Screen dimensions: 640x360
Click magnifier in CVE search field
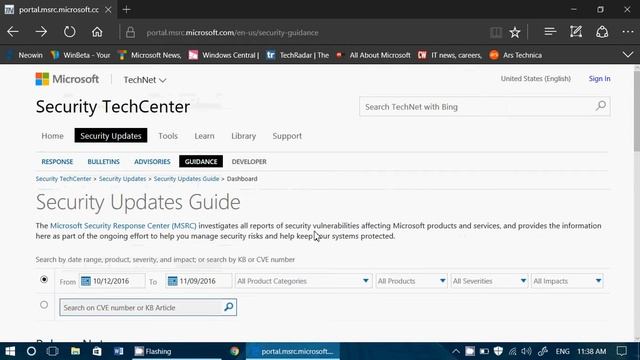229,307
